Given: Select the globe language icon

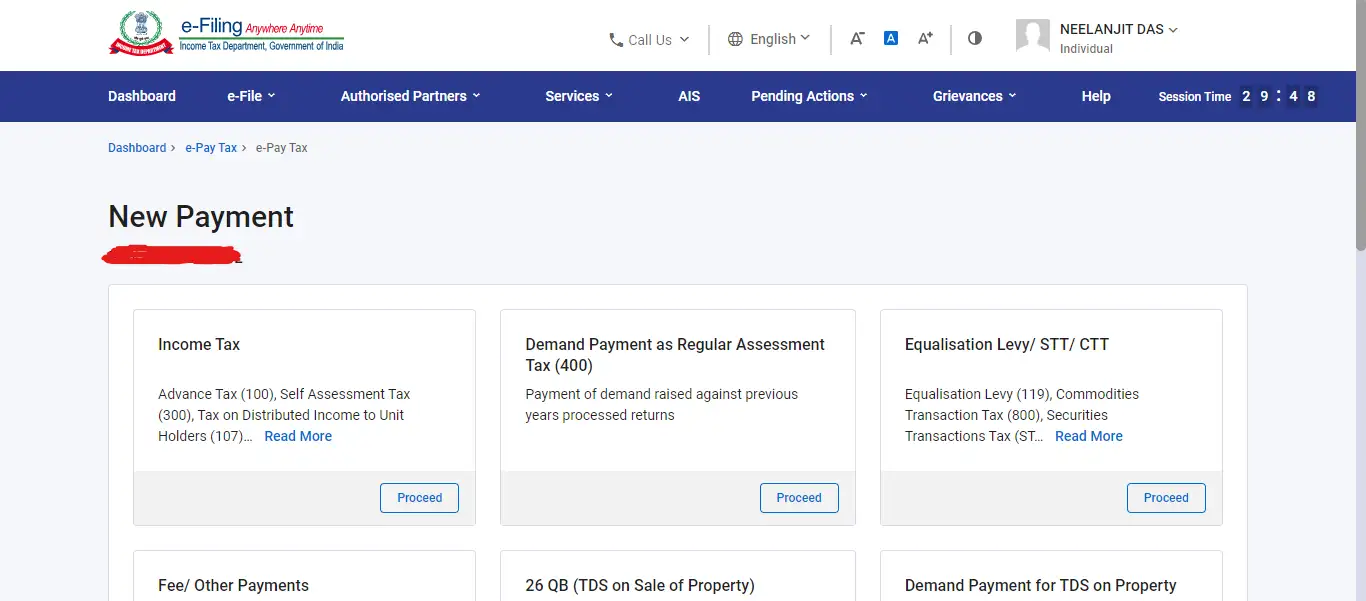Looking at the screenshot, I should tap(735, 39).
